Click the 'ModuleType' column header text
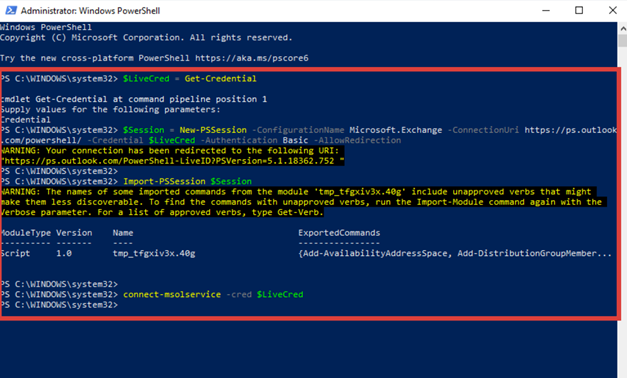 point(26,233)
